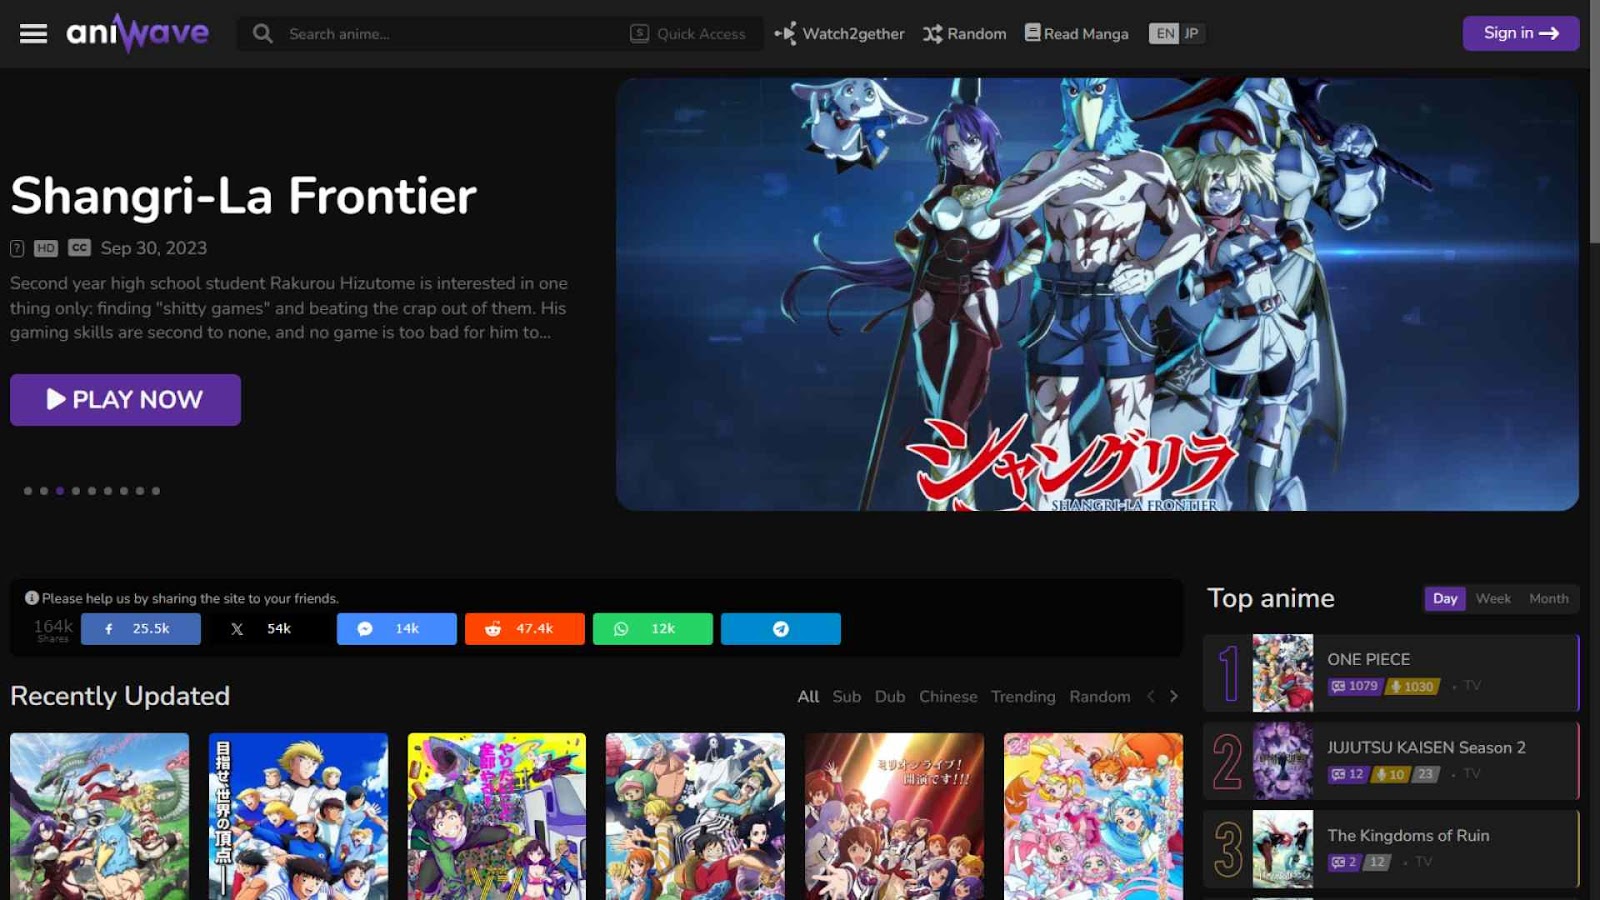Viewport: 1600px width, 900px height.
Task: Go to previous Recently Updated page arrow
Action: click(x=1151, y=697)
